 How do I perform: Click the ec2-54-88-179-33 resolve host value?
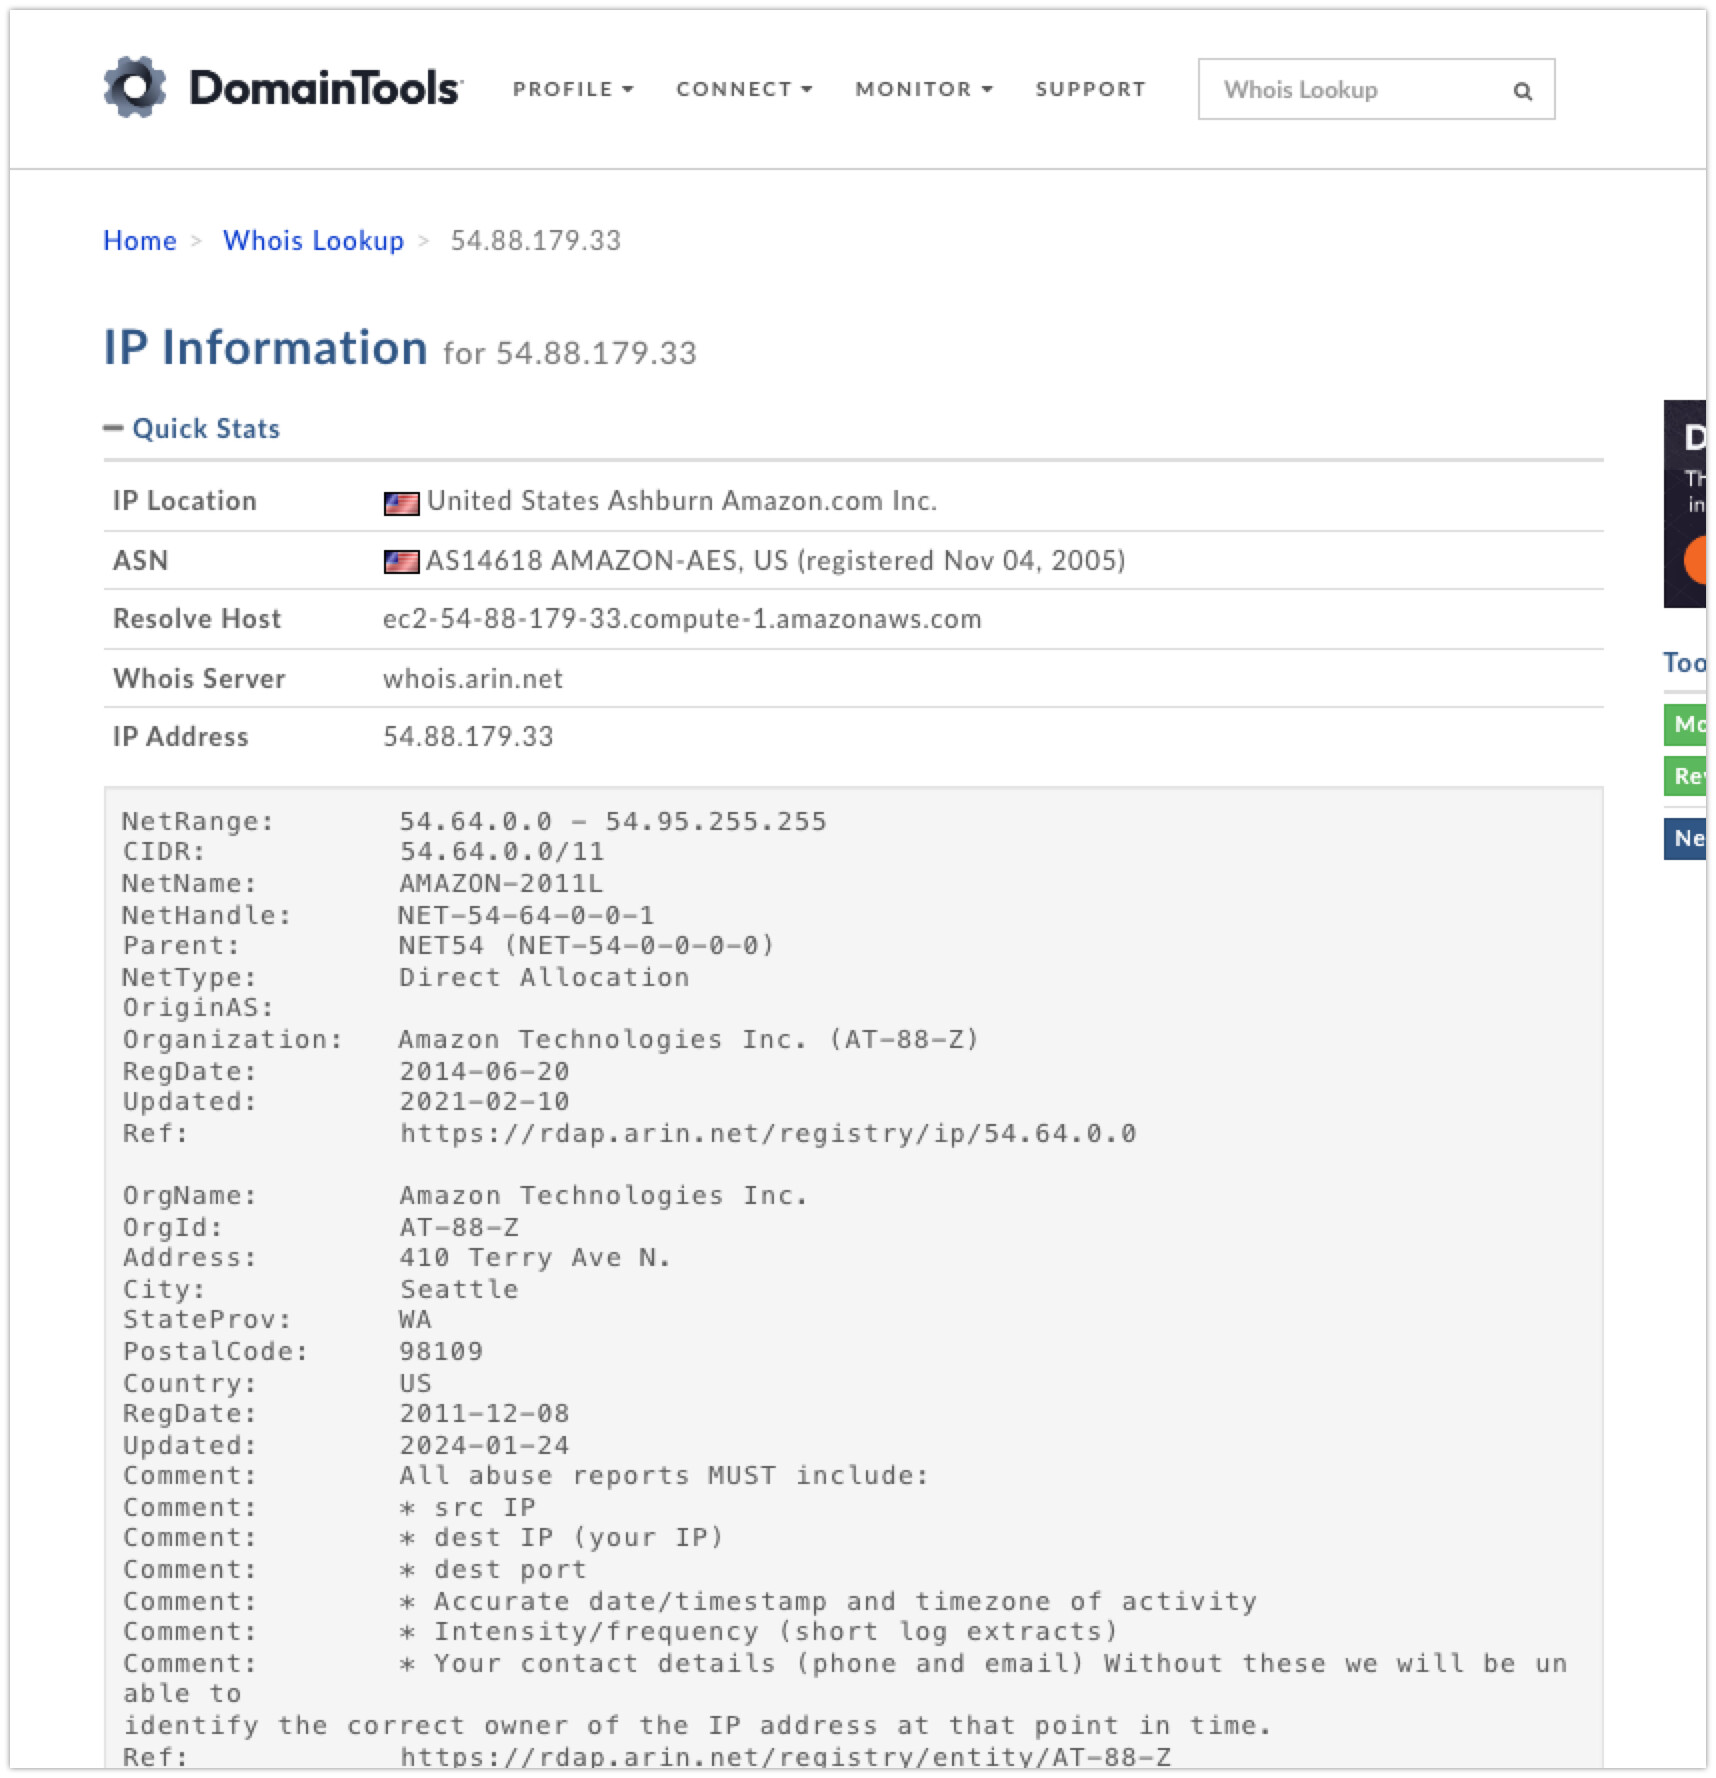point(681,620)
